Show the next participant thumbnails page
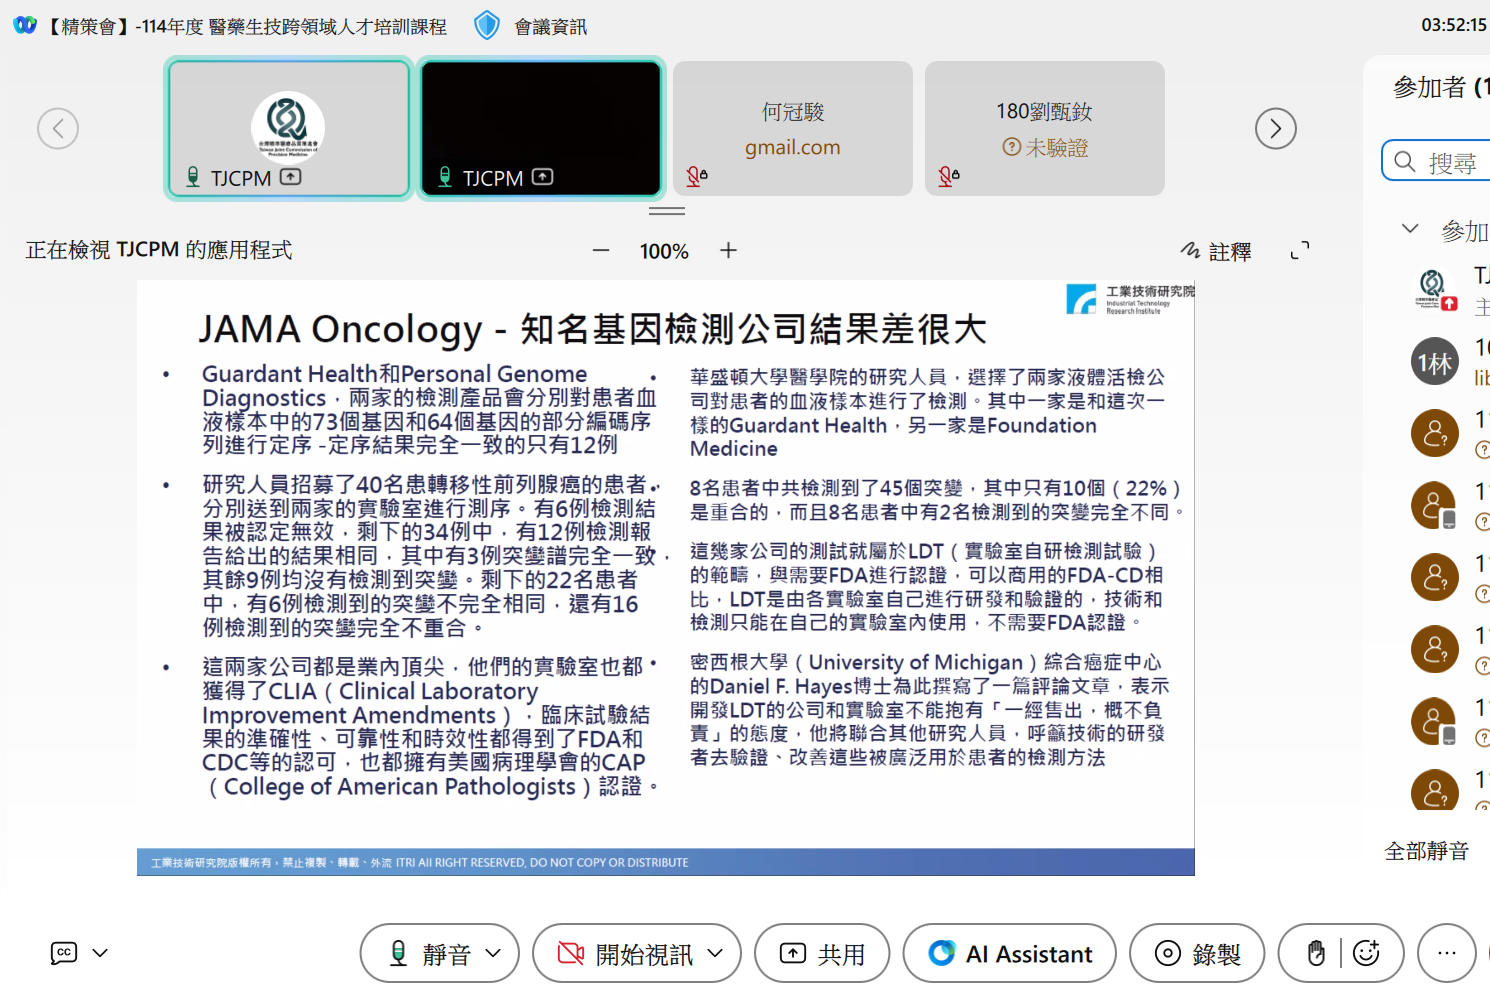The width and height of the screenshot is (1490, 990). (x=1276, y=128)
